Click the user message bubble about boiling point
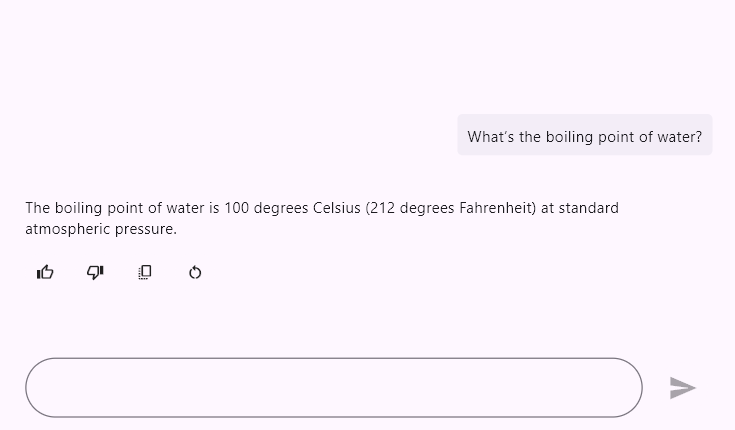The width and height of the screenshot is (735, 430). coord(584,136)
